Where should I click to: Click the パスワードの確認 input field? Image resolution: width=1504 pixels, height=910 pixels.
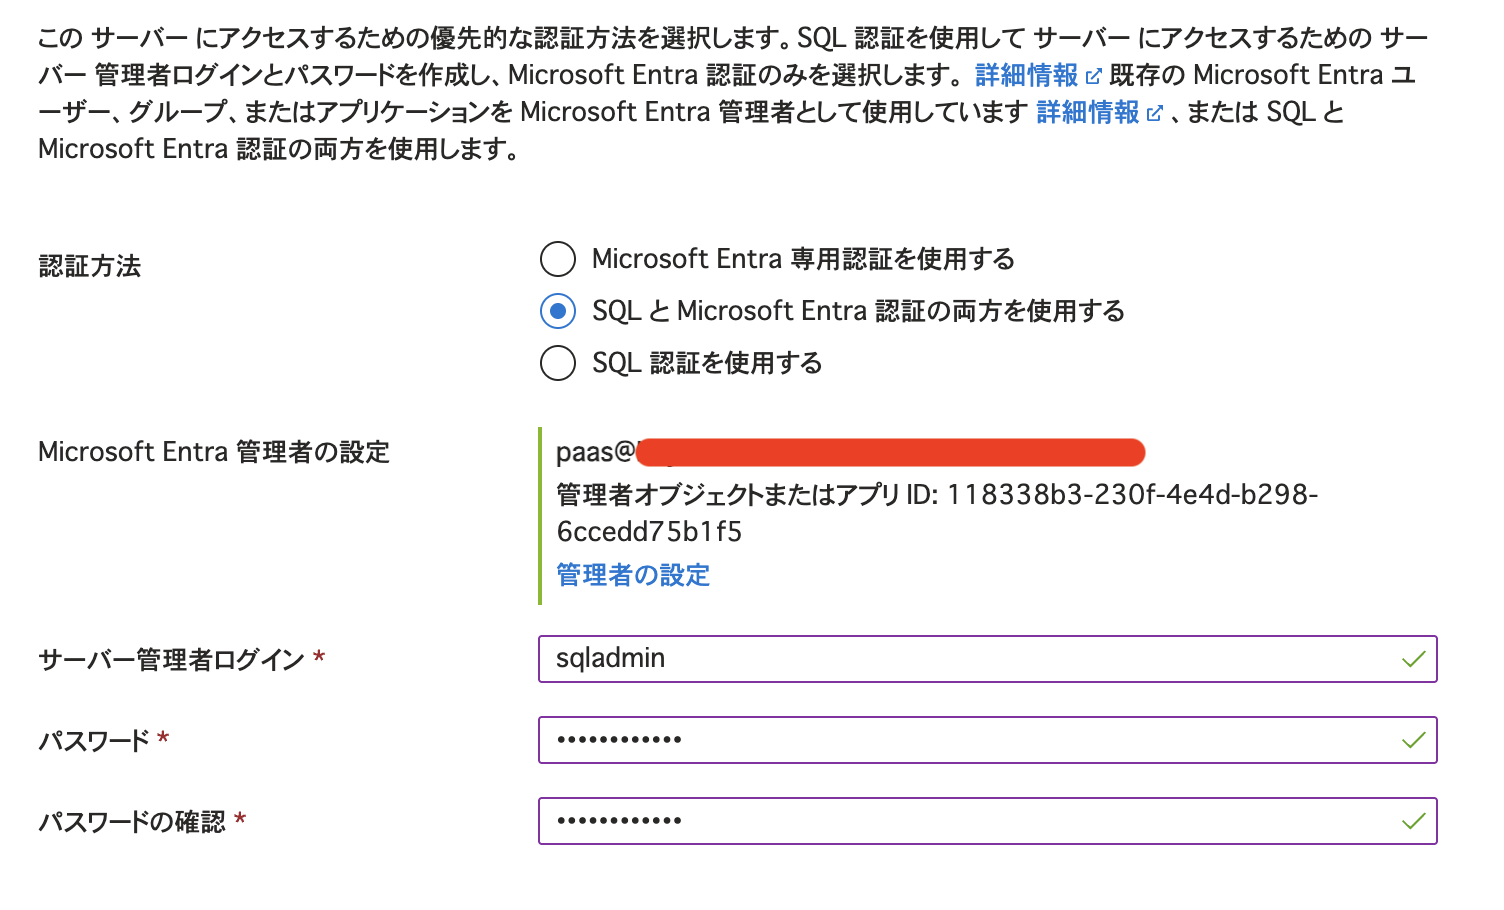coord(987,820)
